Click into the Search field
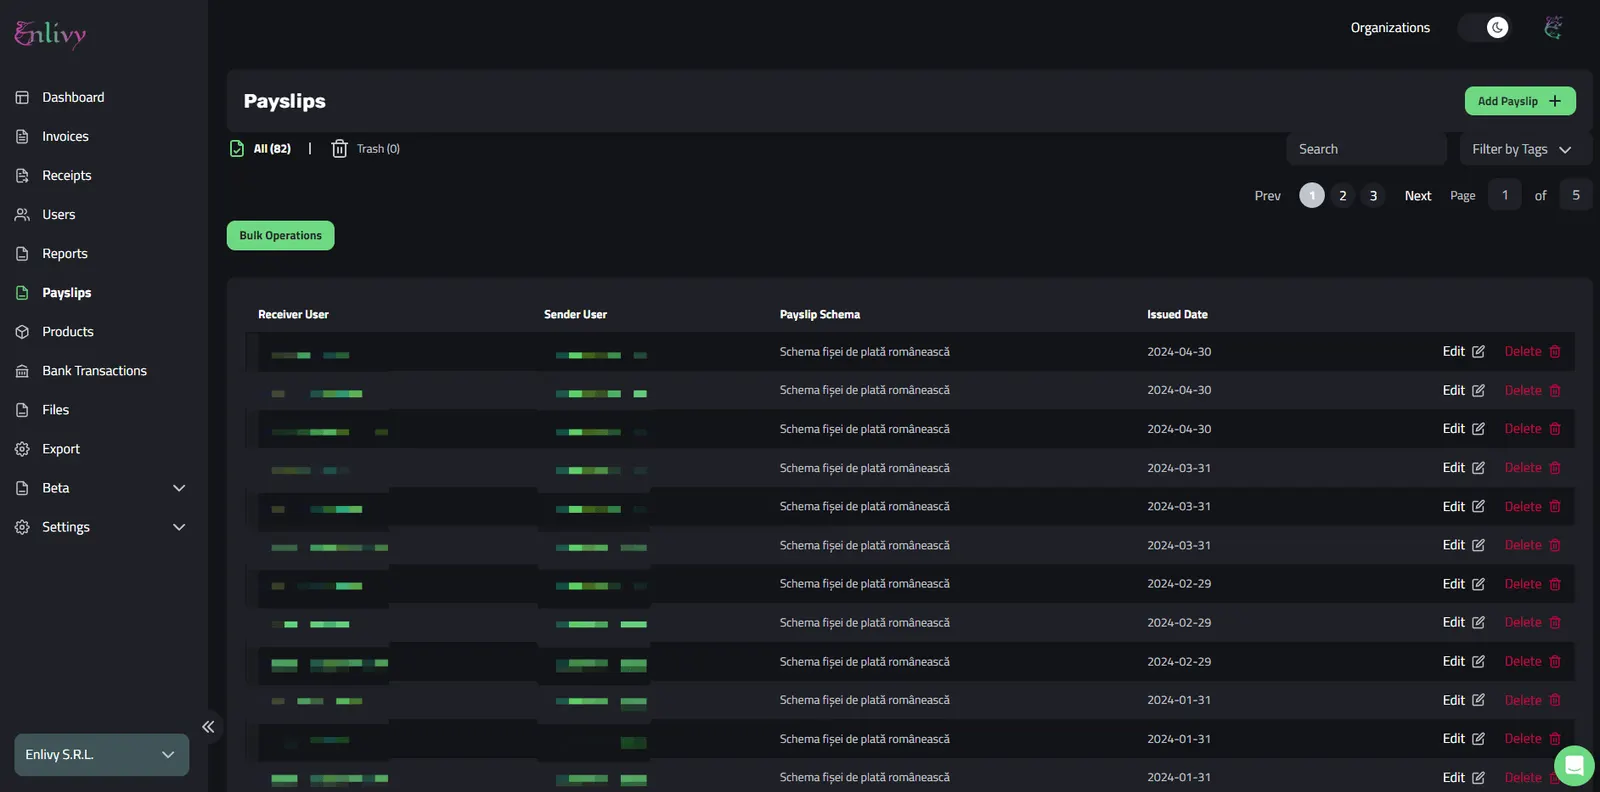 [1366, 149]
